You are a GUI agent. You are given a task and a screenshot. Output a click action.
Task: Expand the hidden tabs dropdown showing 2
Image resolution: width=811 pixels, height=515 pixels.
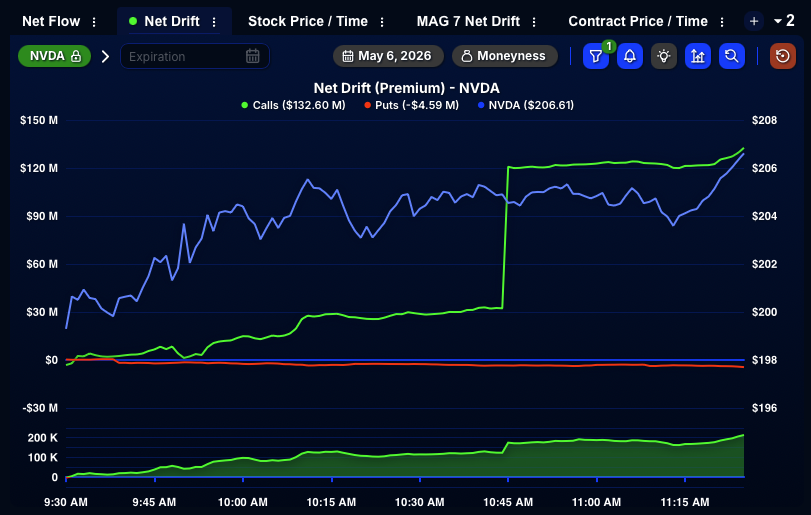[x=784, y=21]
